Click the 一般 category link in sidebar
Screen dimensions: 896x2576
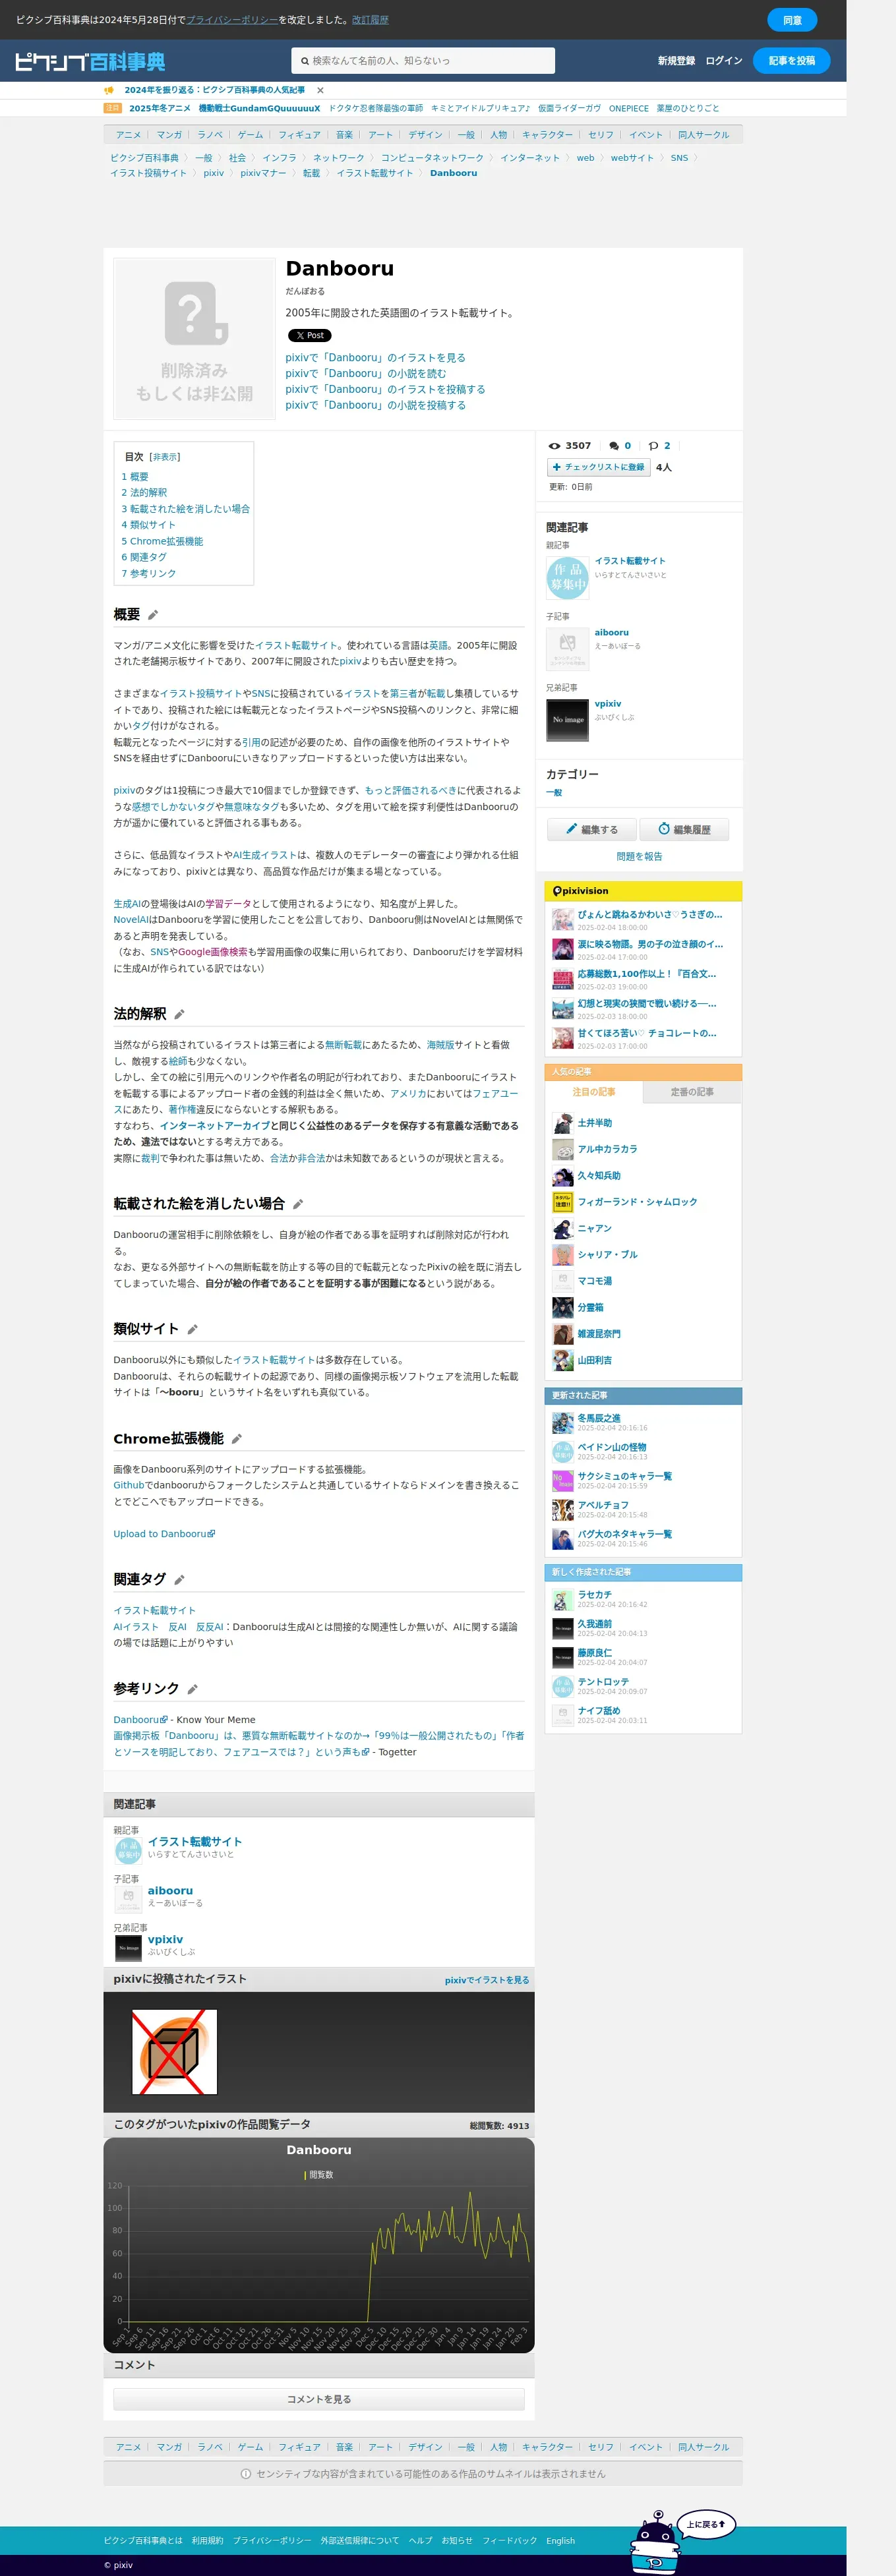pyautogui.click(x=553, y=793)
